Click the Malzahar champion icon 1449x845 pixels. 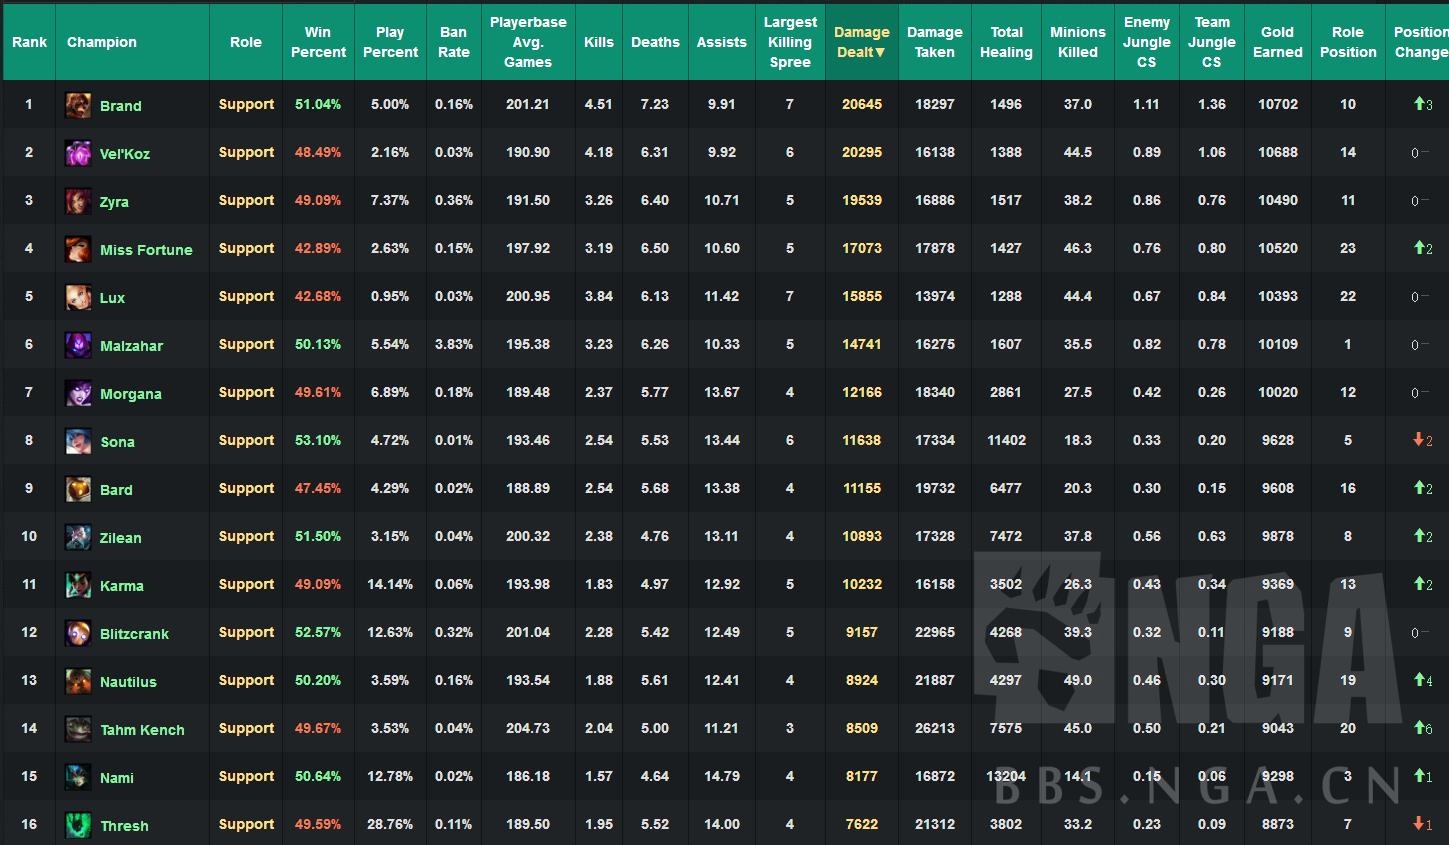pos(78,345)
